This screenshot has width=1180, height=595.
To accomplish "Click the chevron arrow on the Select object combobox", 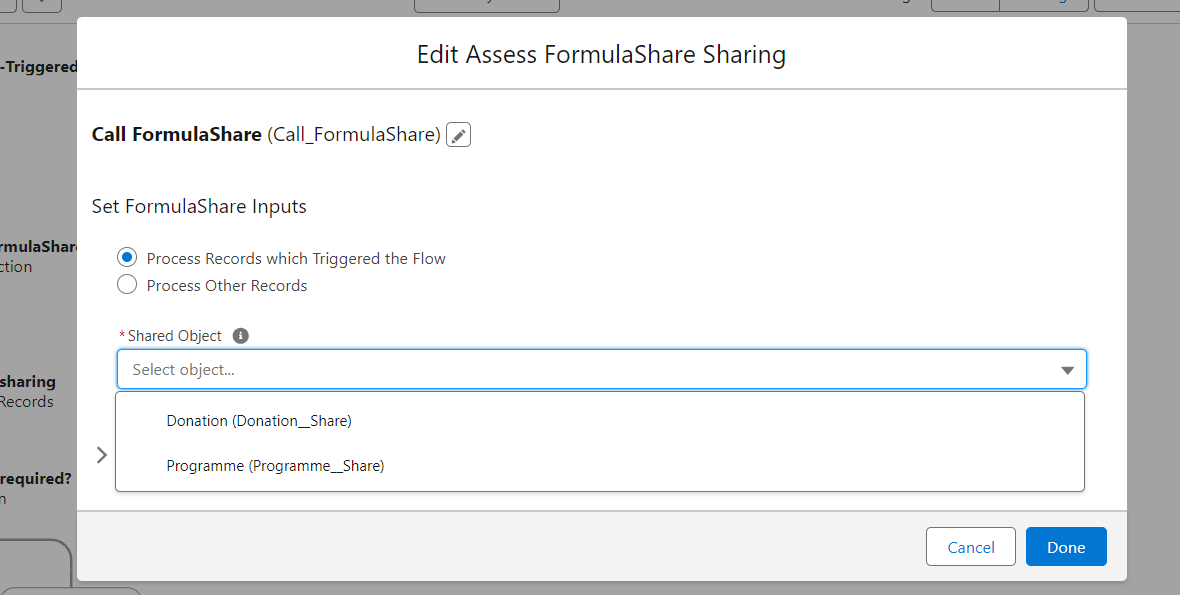I will click(1066, 369).
